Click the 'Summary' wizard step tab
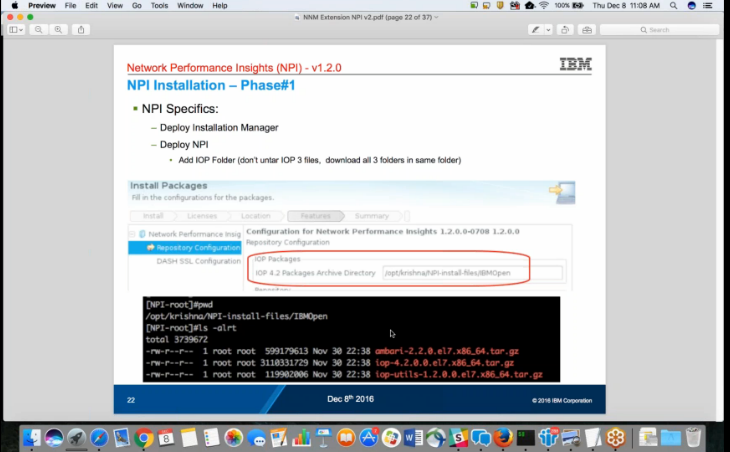 point(372,216)
